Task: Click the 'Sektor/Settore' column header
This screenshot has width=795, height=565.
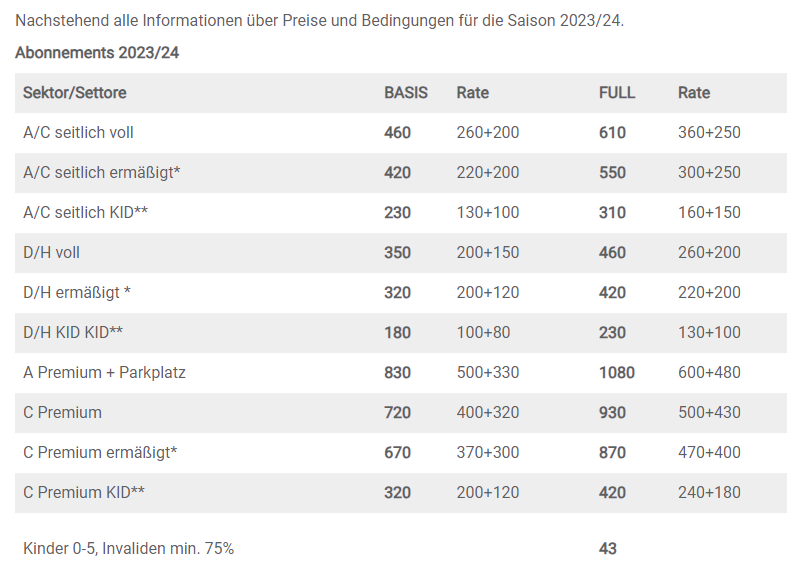Action: pos(75,93)
